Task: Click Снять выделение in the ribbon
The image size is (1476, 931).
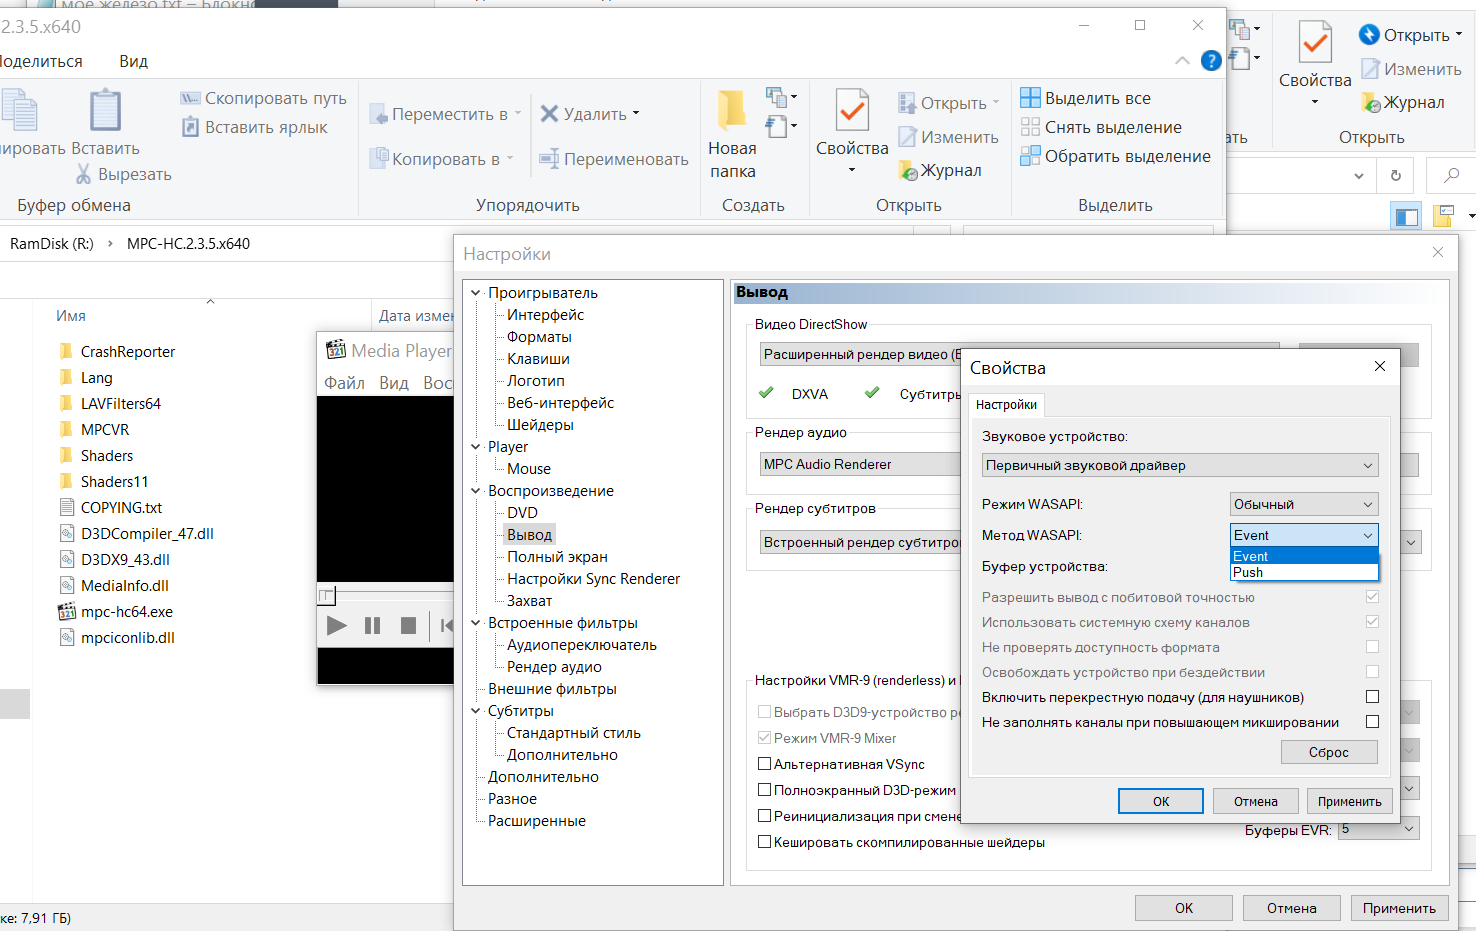Action: [1101, 127]
